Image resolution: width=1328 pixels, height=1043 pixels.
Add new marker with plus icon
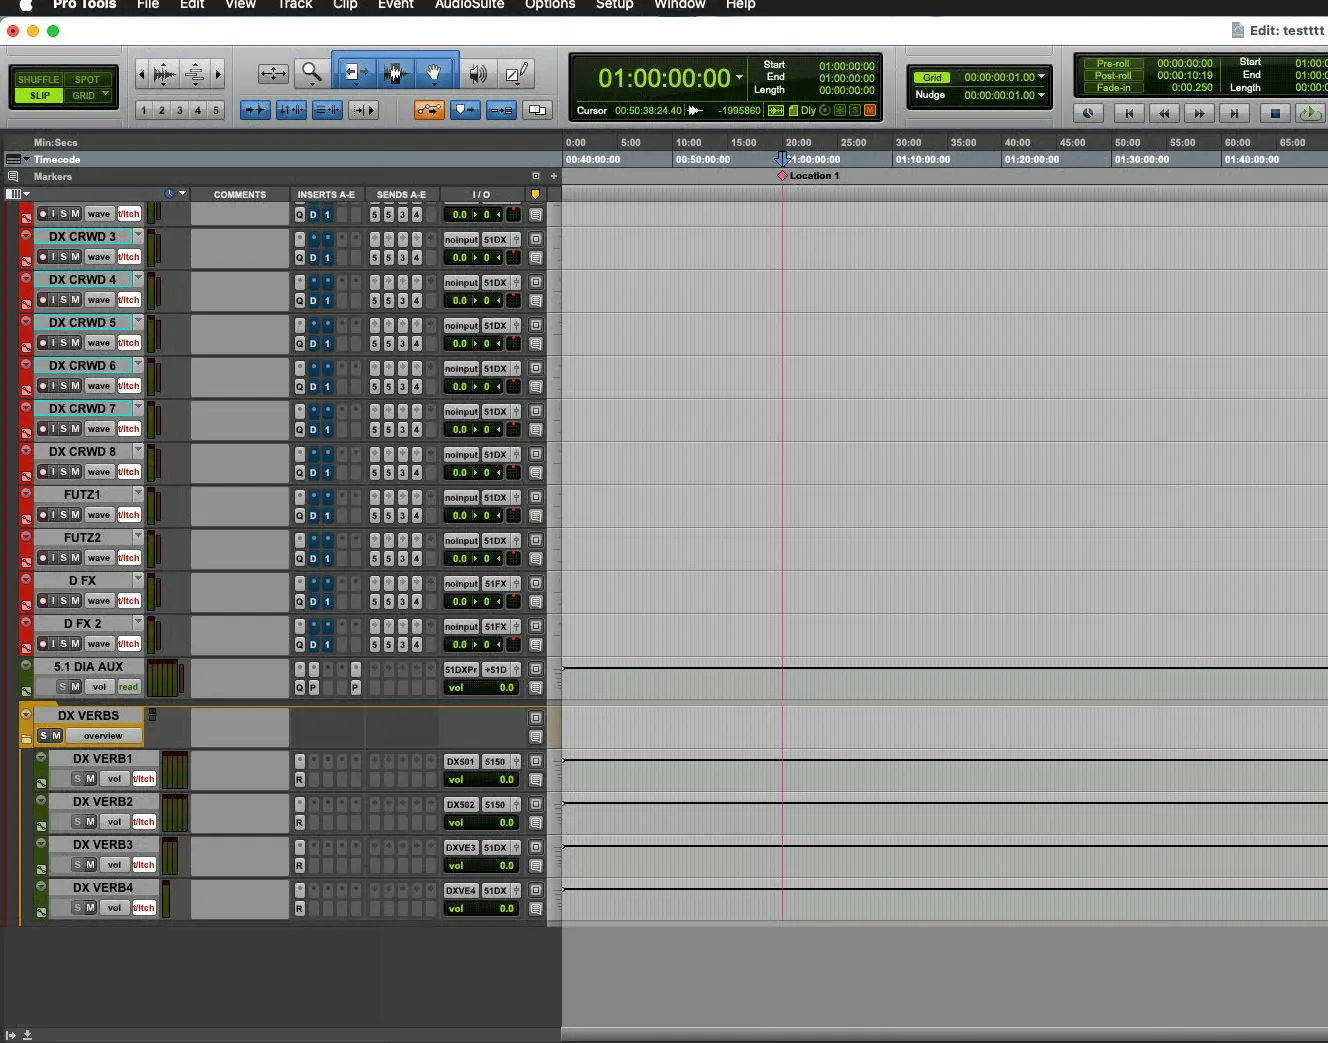[x=554, y=176]
